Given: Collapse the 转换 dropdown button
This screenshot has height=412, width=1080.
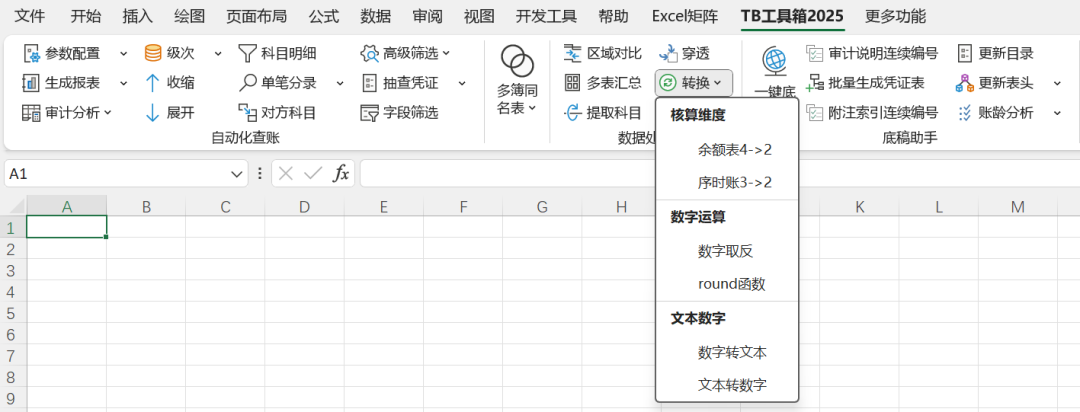Looking at the screenshot, I should coord(694,83).
